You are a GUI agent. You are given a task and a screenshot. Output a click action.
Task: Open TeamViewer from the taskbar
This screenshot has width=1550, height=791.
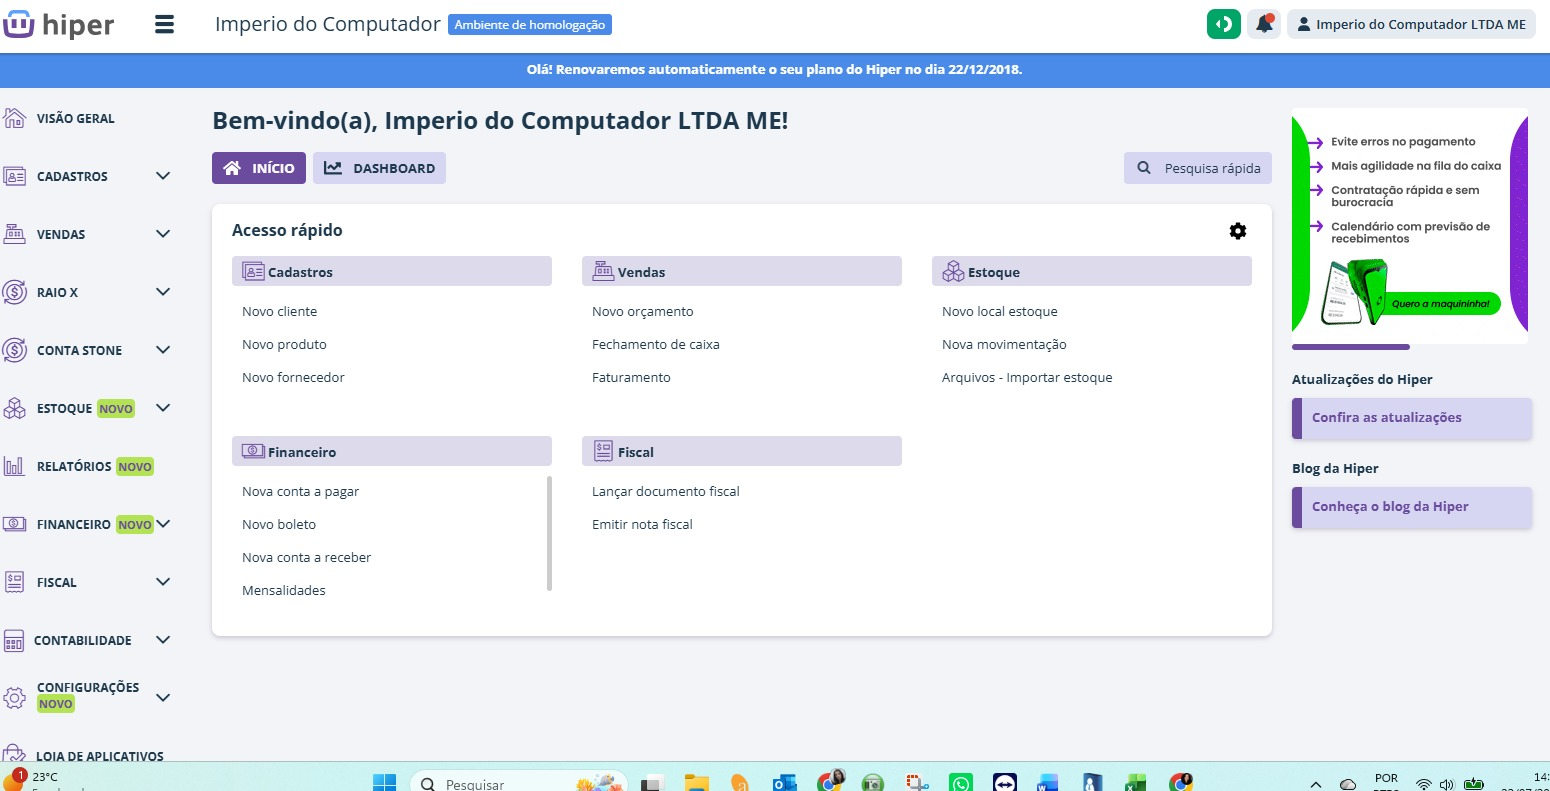(x=1005, y=783)
